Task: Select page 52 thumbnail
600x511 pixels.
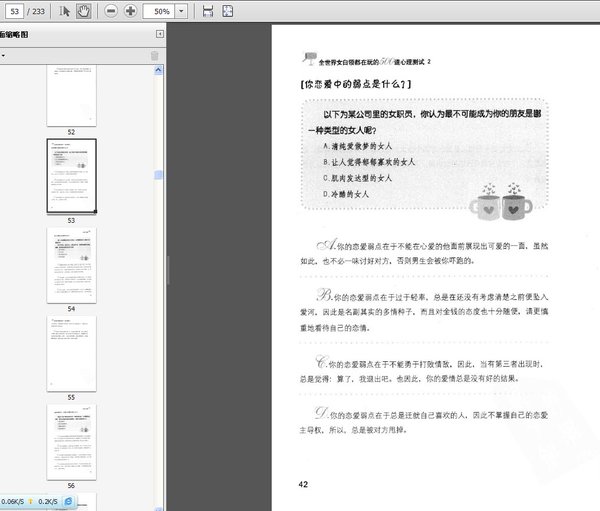Action: [x=72, y=95]
